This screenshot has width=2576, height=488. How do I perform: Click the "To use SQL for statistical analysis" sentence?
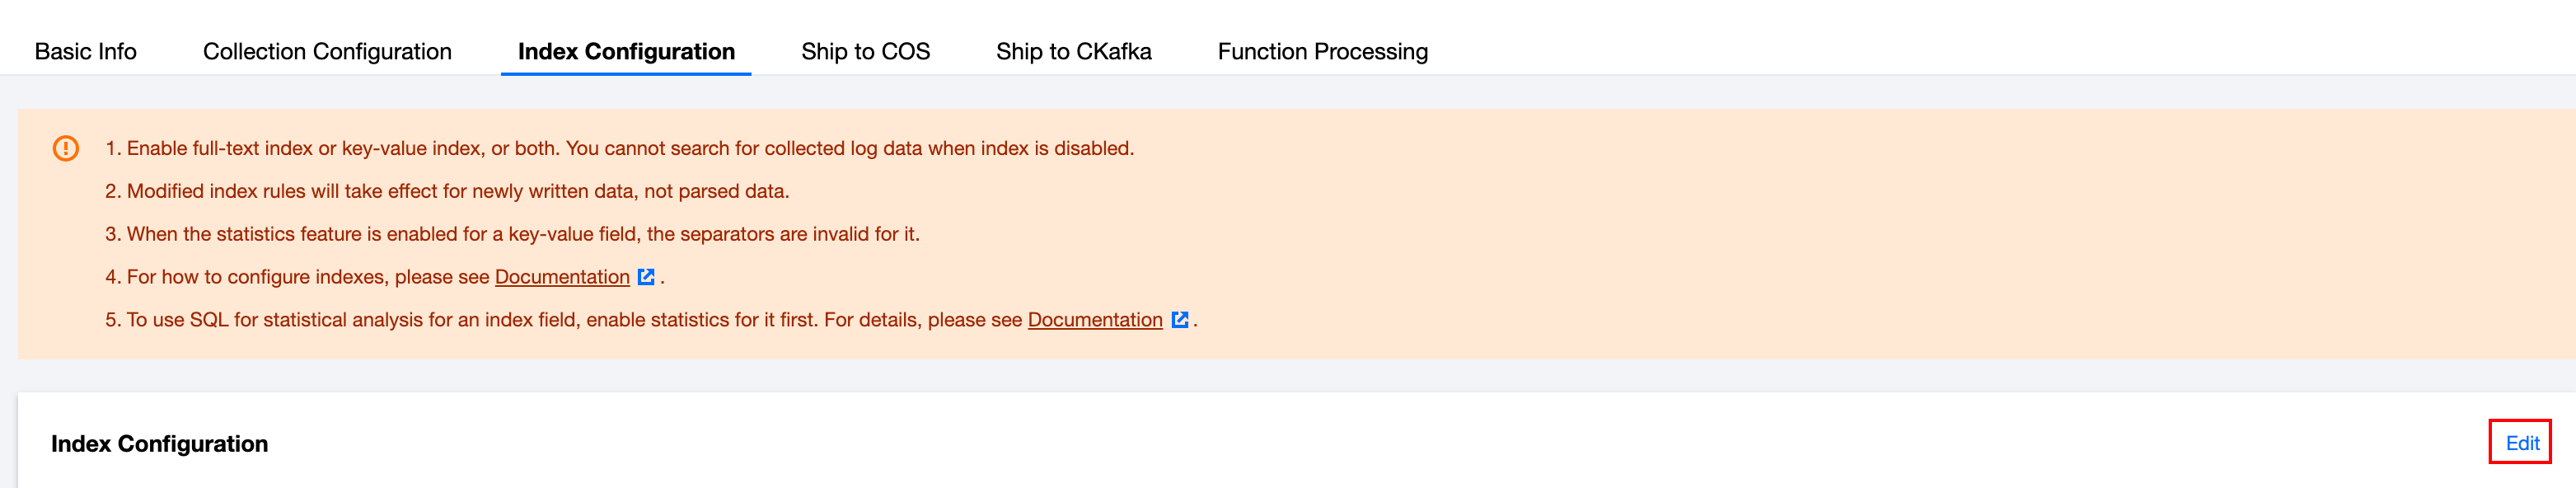470,320
